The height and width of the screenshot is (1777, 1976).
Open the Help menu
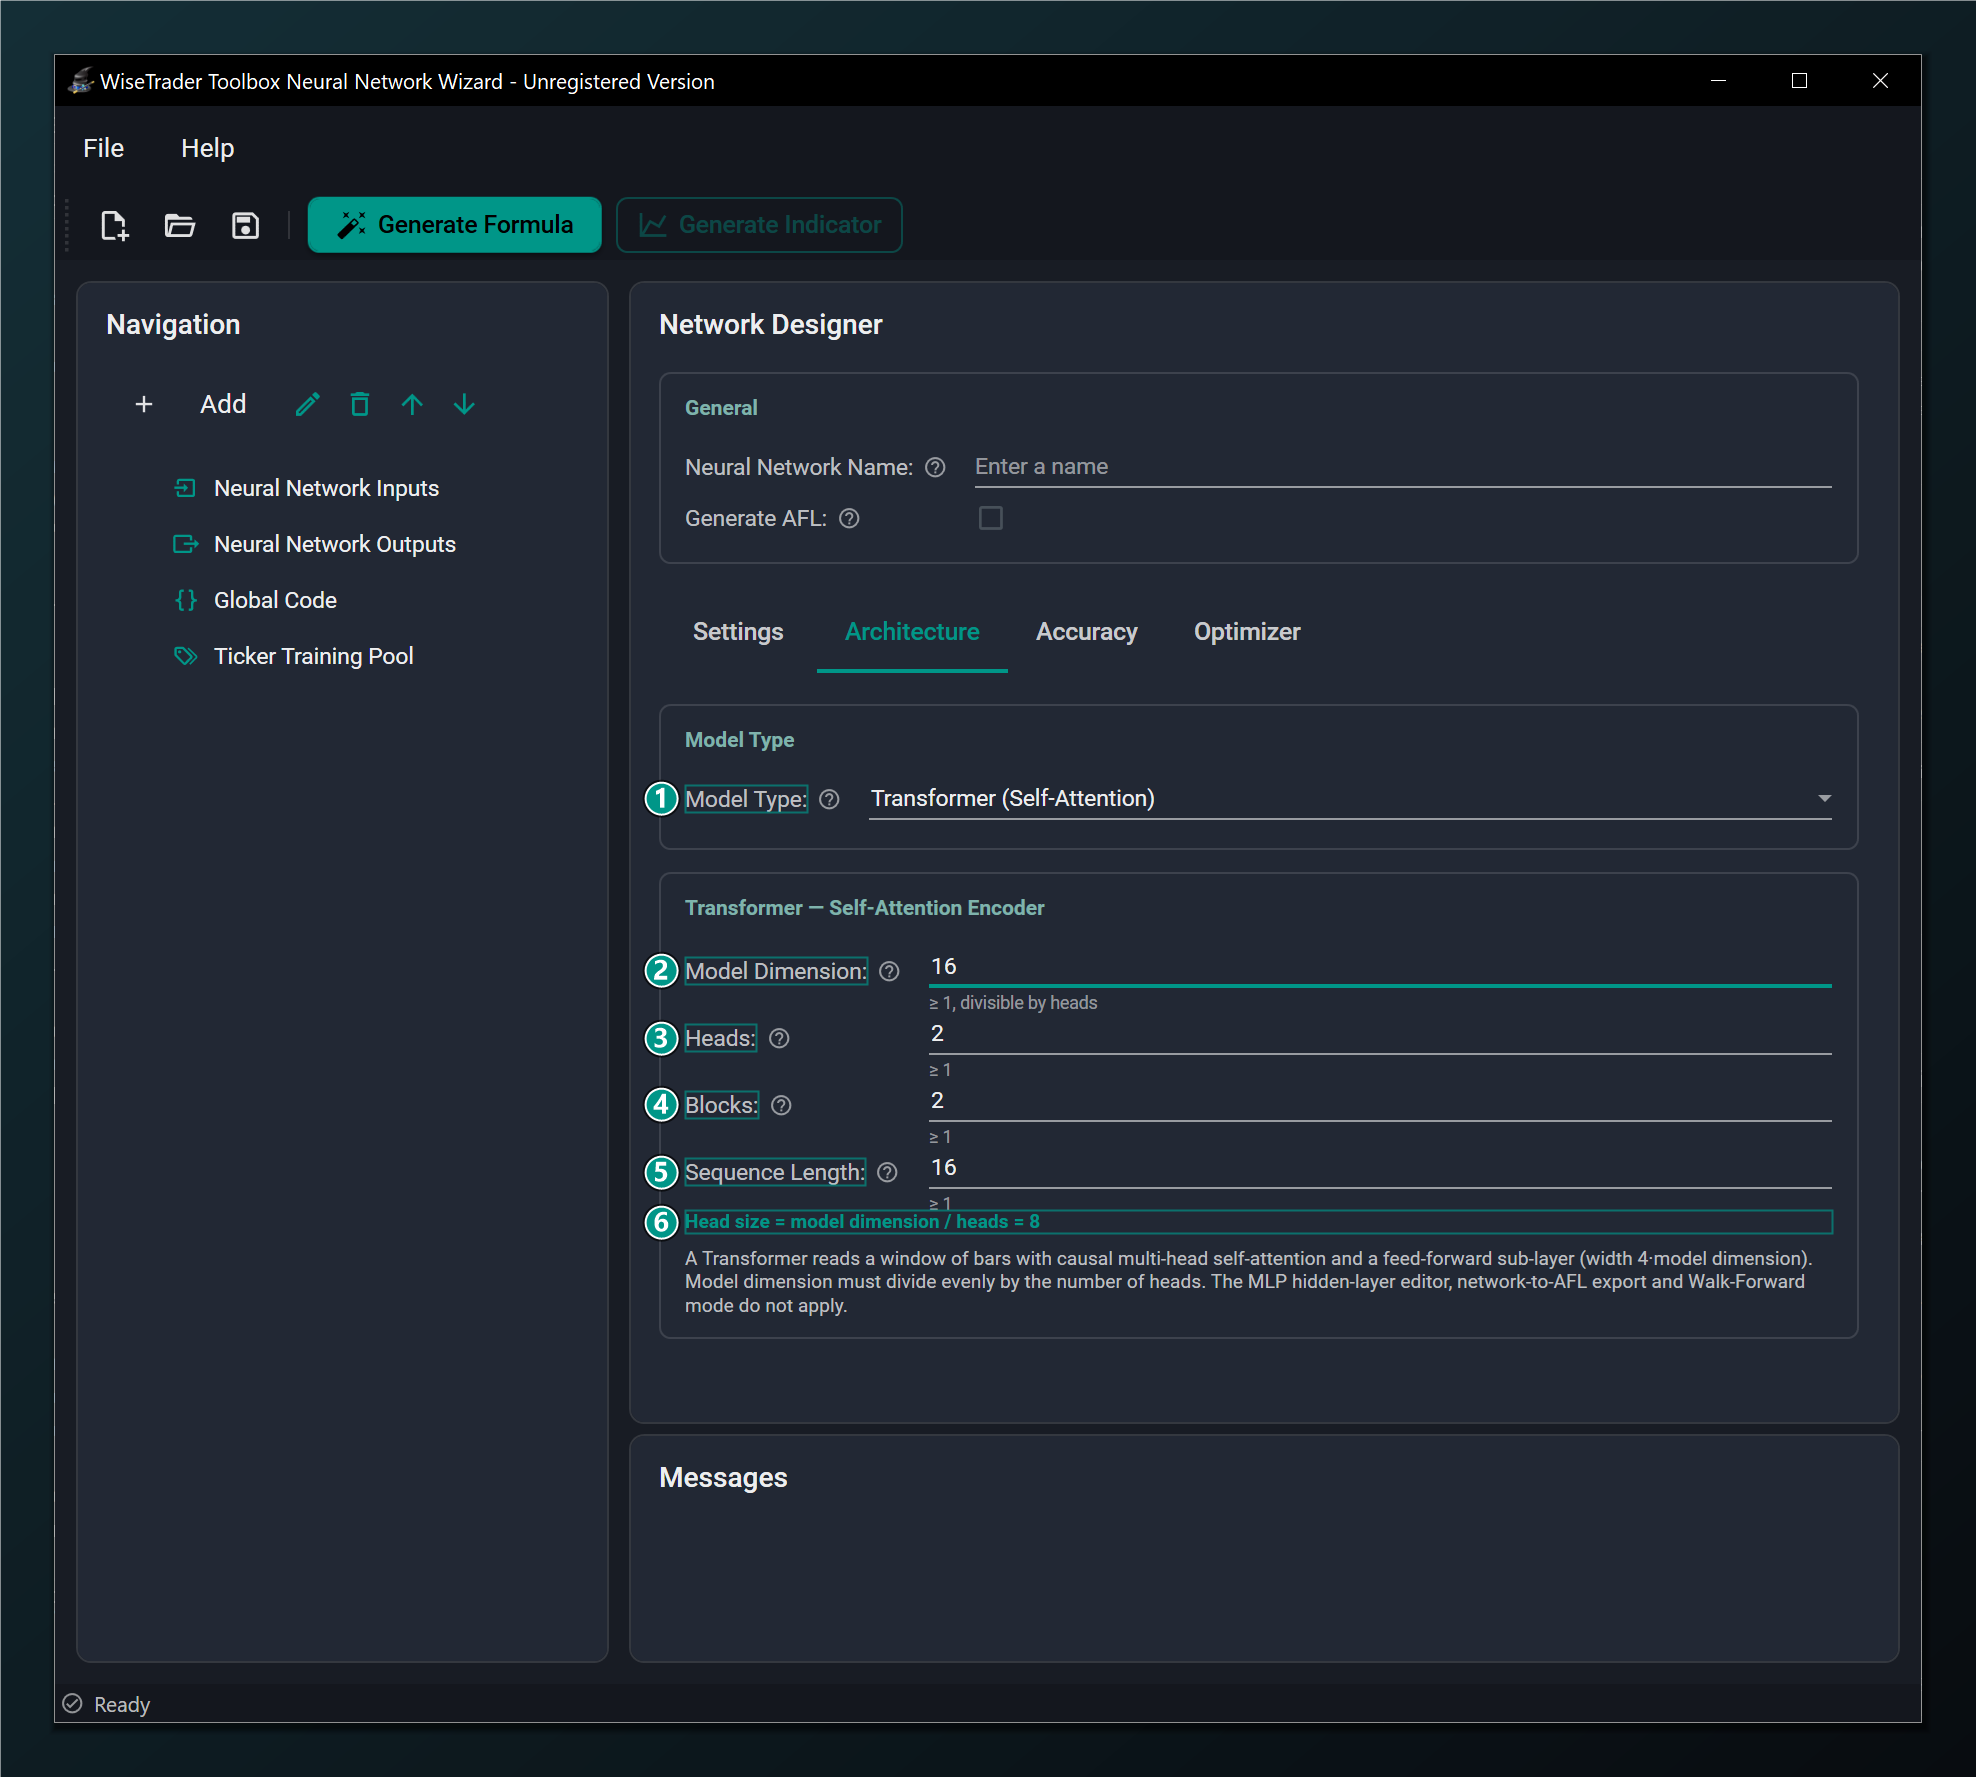pos(207,148)
